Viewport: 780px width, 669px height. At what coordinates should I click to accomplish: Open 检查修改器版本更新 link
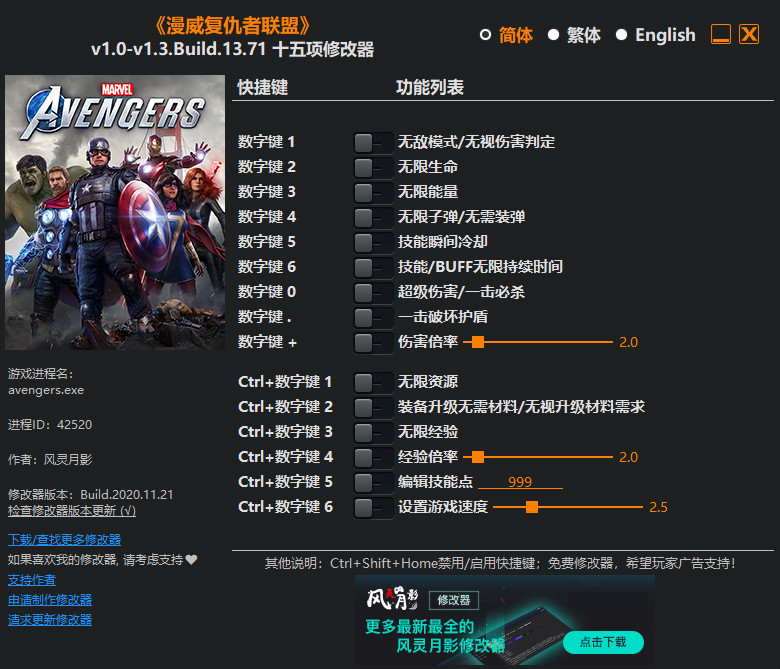[72, 510]
